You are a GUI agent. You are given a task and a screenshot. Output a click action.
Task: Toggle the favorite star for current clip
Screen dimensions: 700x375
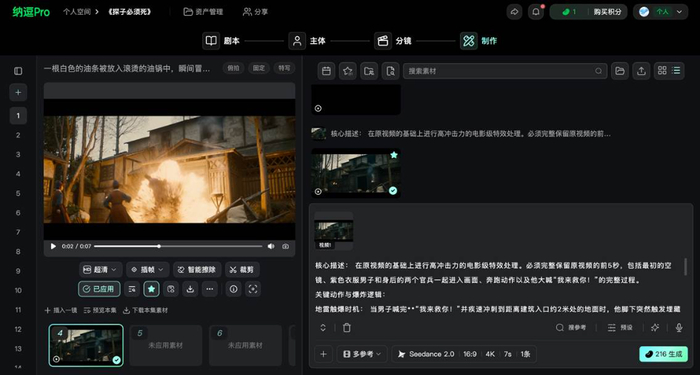[x=151, y=289]
